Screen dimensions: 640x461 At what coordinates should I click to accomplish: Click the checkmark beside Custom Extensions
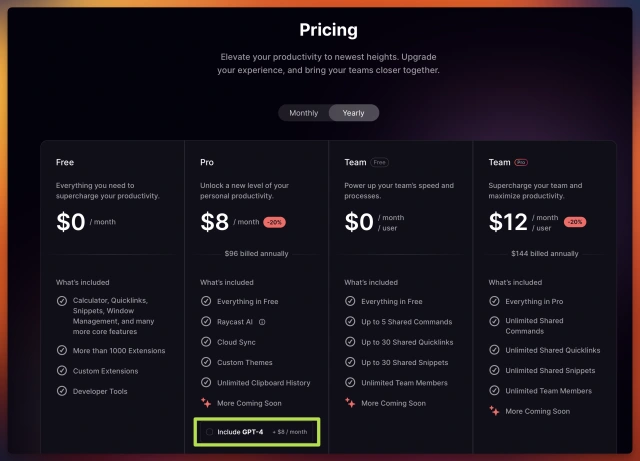coord(62,371)
